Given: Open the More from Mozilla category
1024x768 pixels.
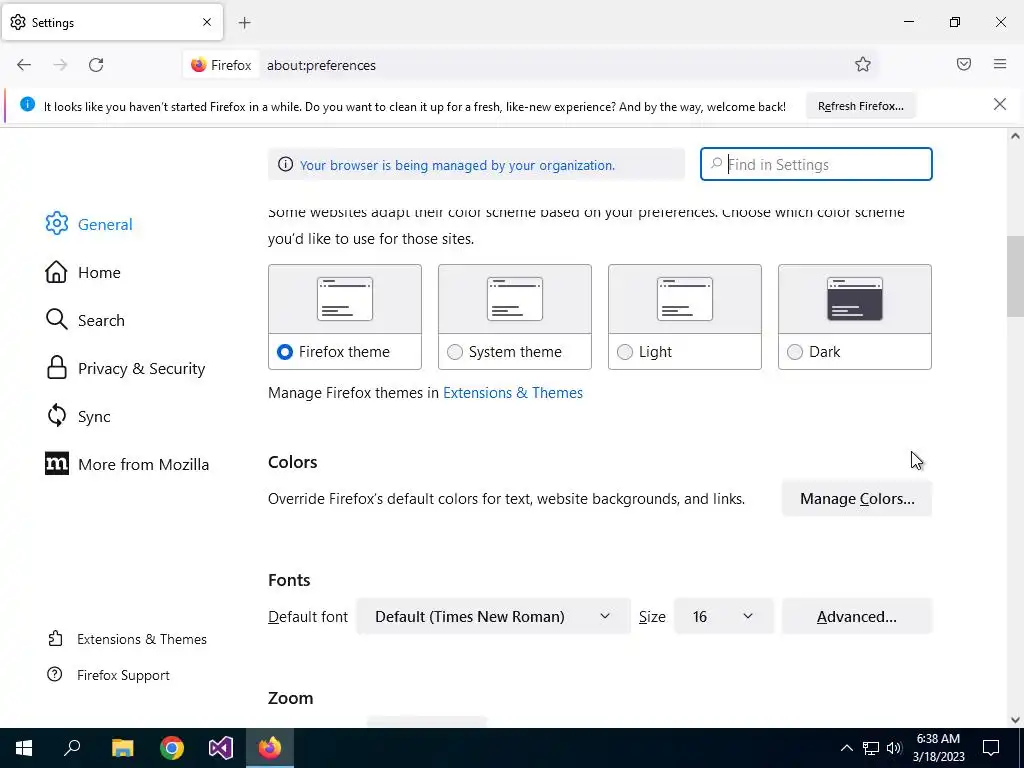Looking at the screenshot, I should pyautogui.click(x=143, y=464).
